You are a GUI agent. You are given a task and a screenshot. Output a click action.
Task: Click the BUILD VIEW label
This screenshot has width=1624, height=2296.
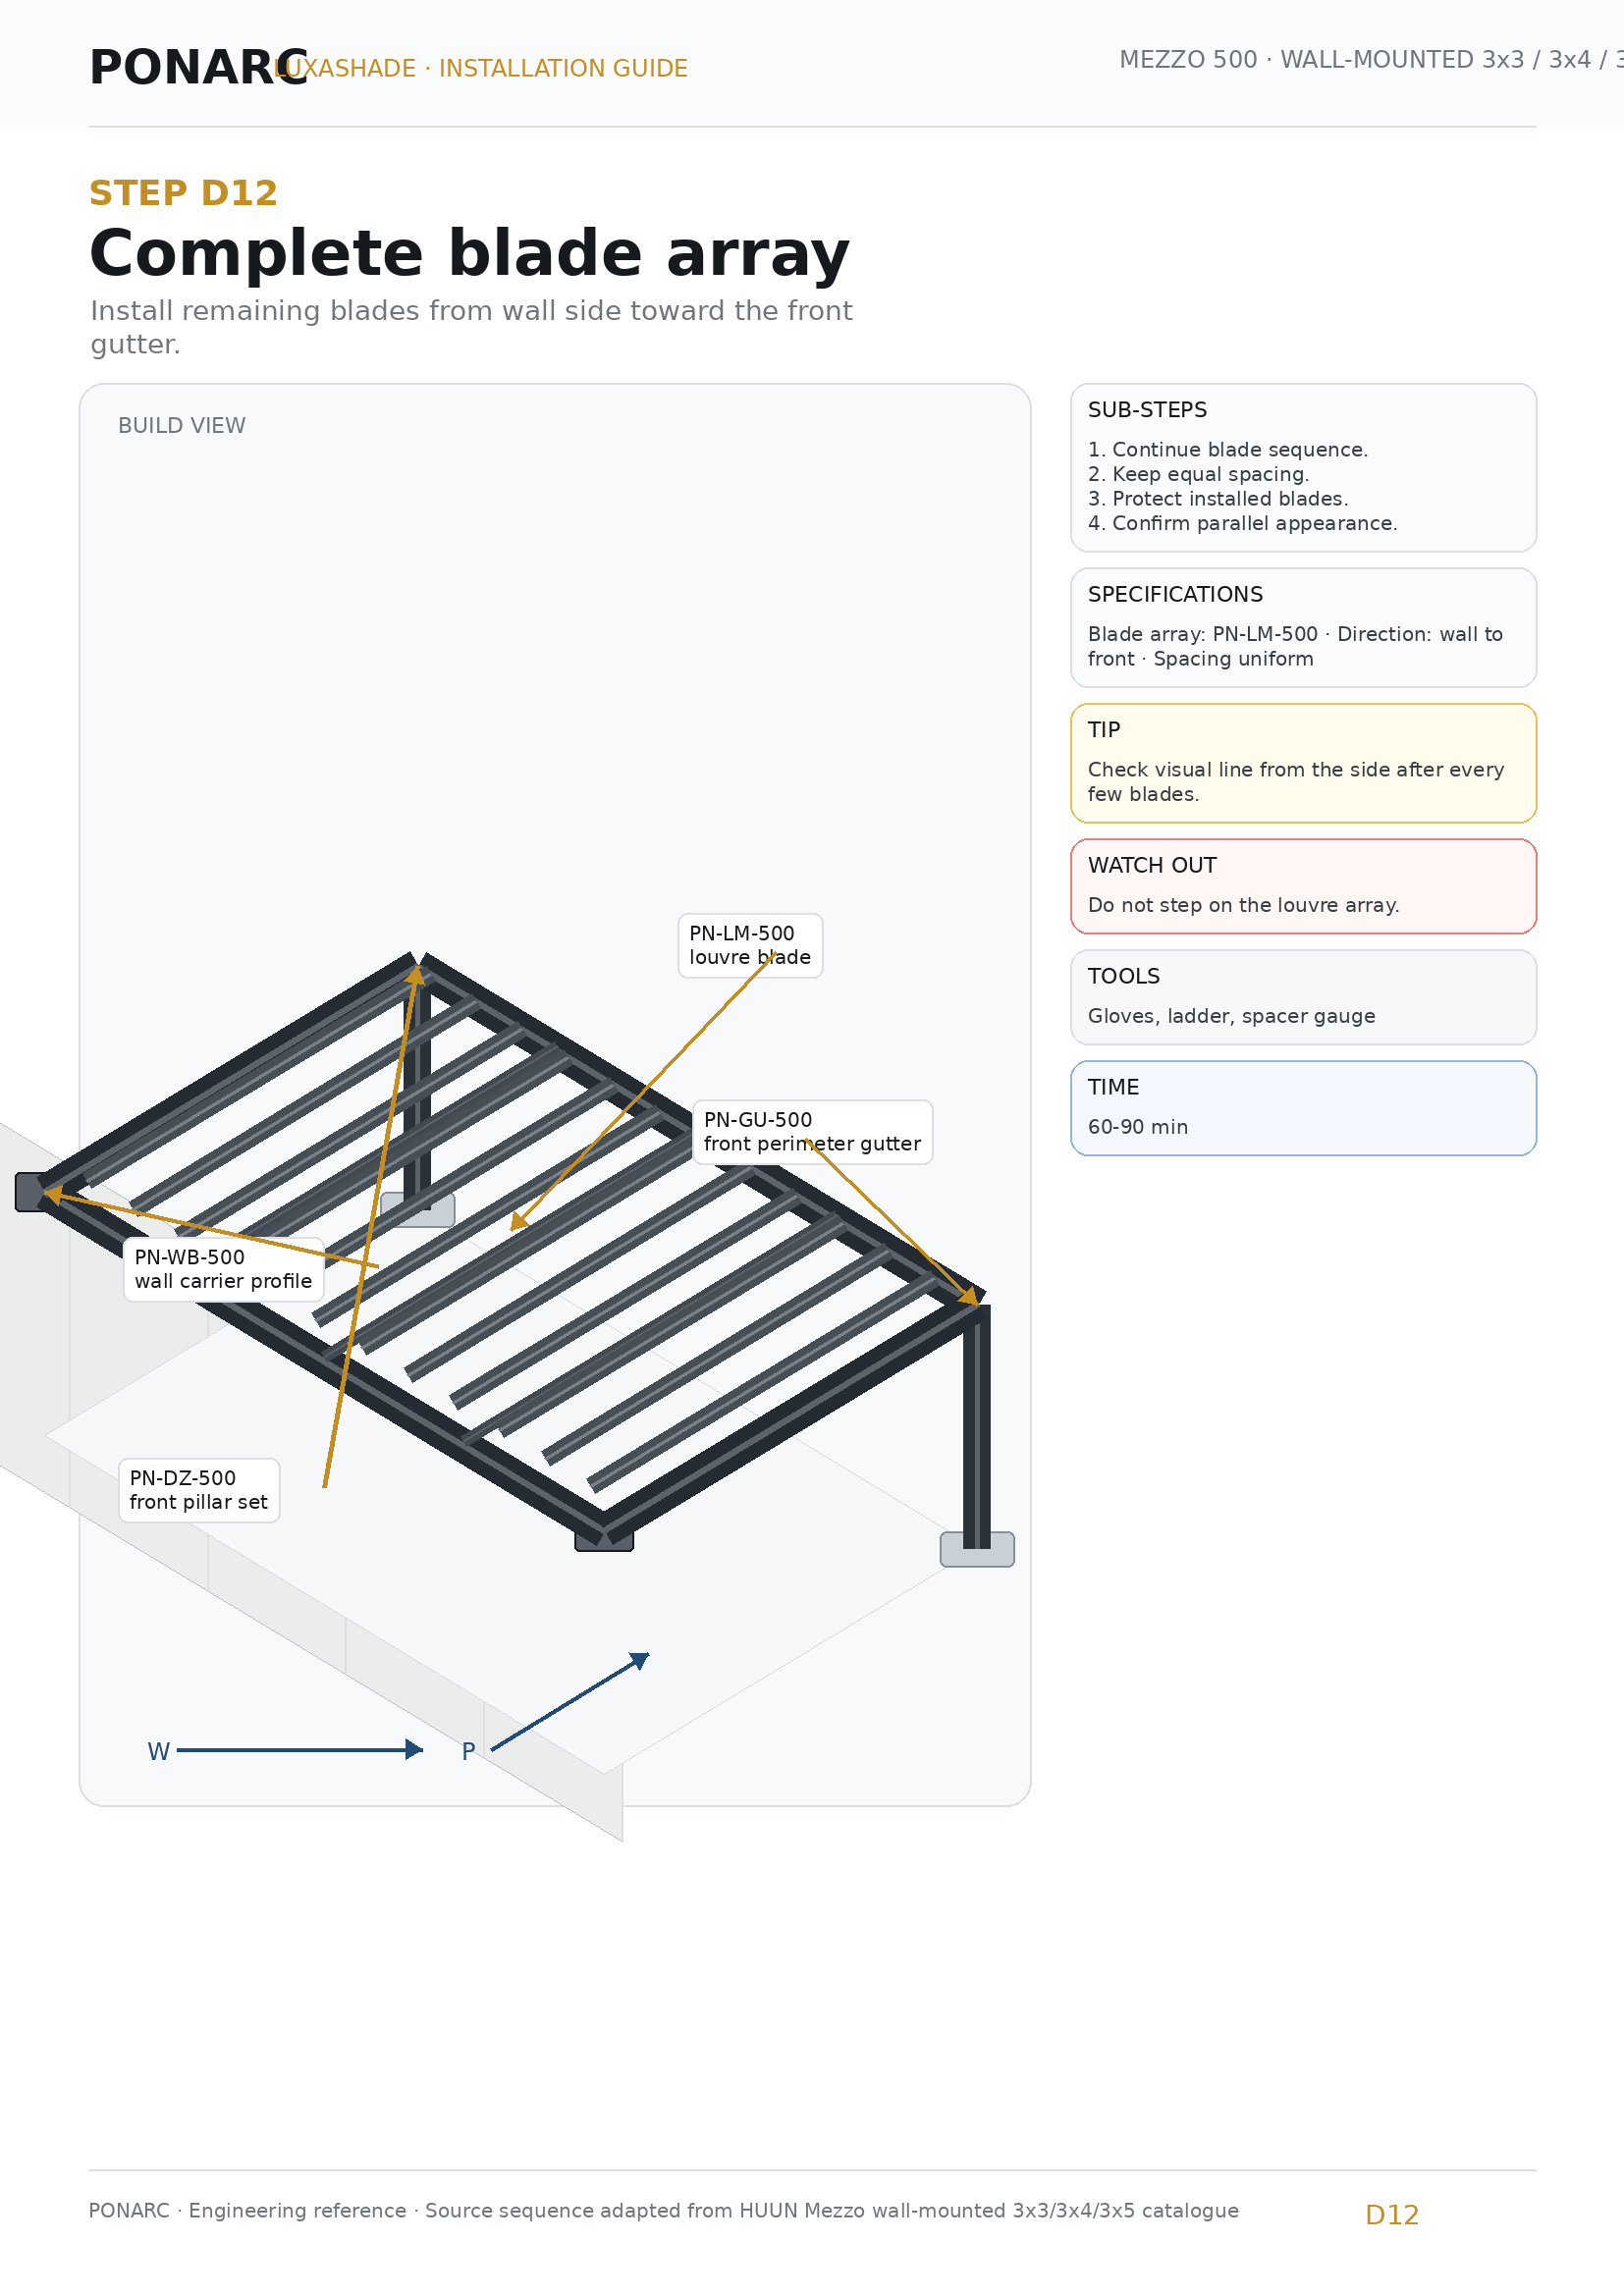pos(182,426)
